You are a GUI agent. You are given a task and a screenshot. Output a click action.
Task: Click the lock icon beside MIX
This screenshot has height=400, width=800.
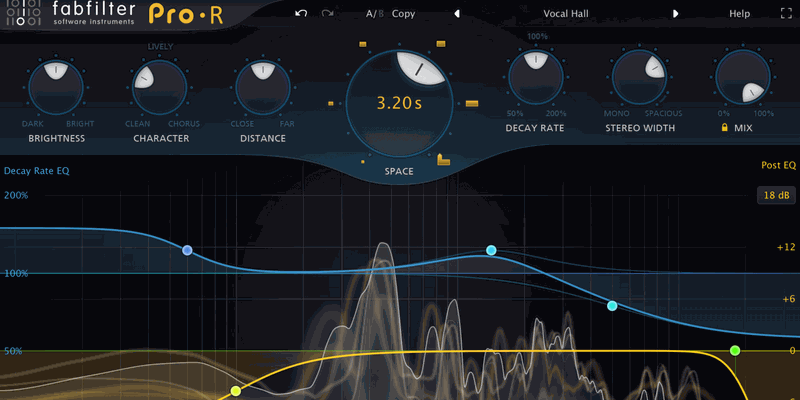(722, 128)
